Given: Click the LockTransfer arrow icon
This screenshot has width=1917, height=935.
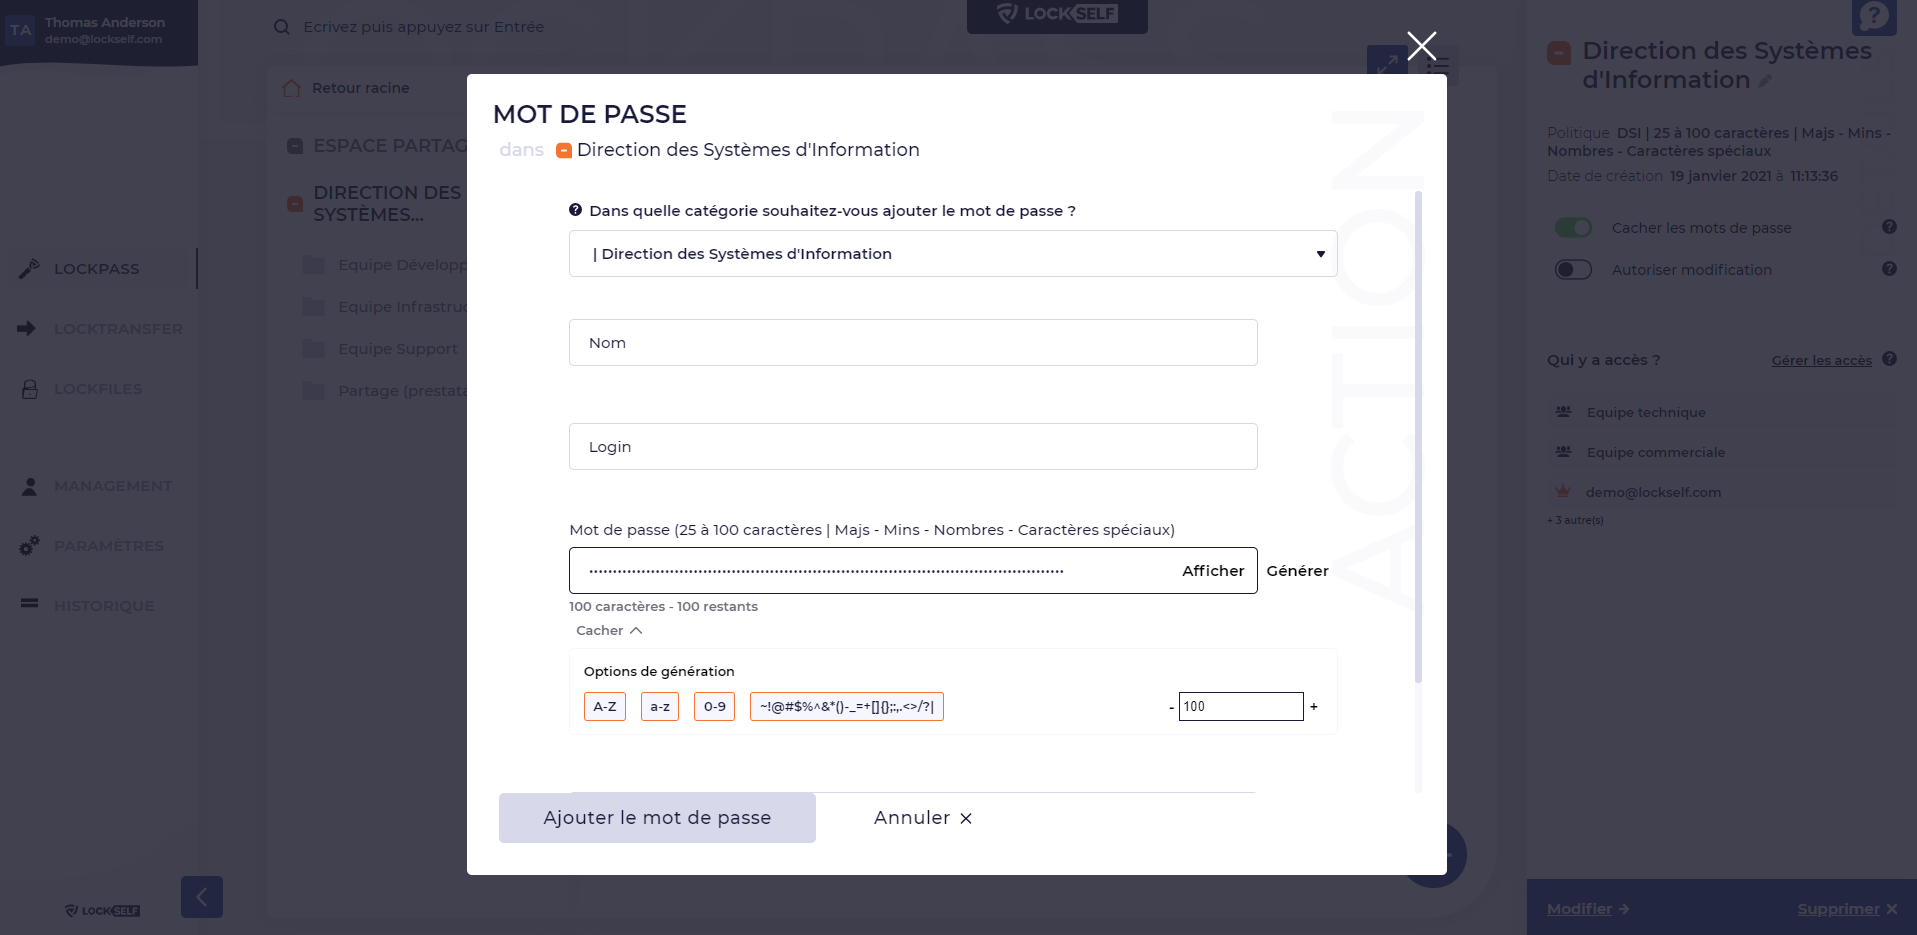Looking at the screenshot, I should [27, 328].
